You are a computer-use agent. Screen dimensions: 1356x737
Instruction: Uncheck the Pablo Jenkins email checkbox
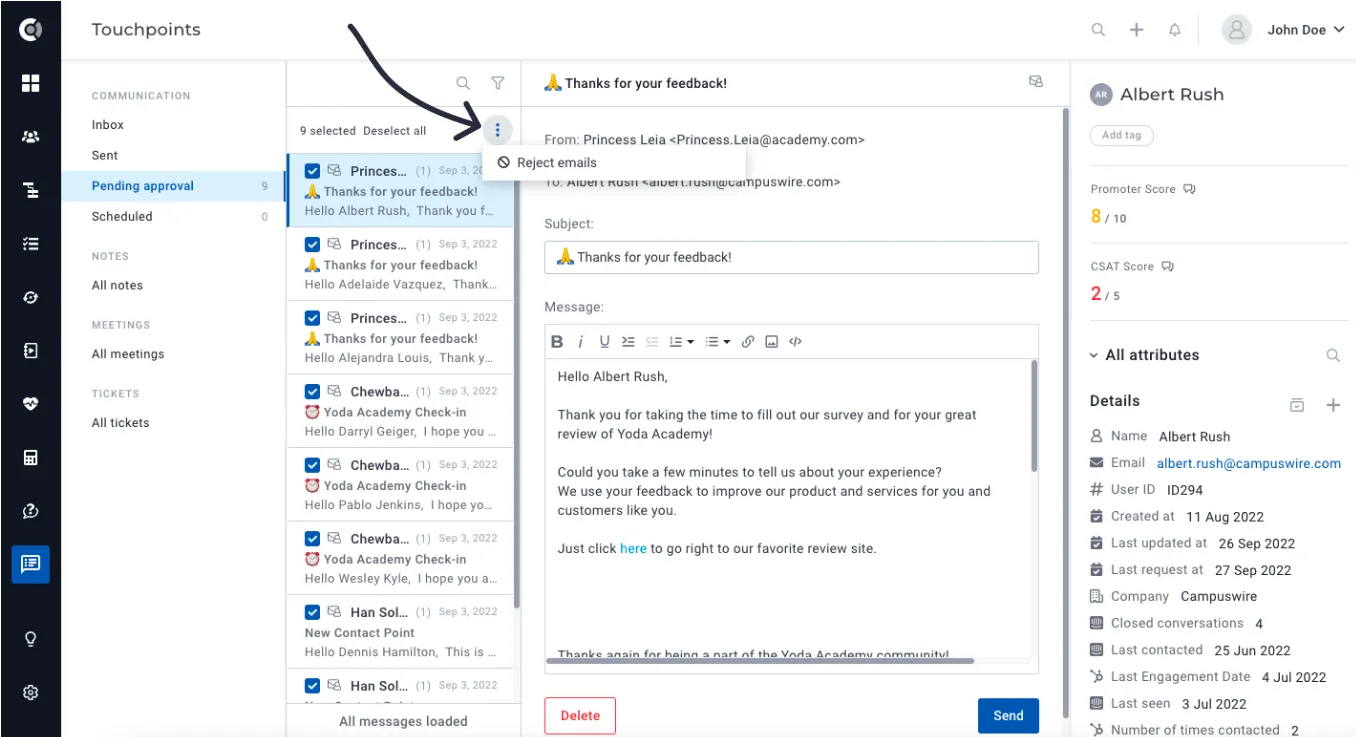pos(312,465)
